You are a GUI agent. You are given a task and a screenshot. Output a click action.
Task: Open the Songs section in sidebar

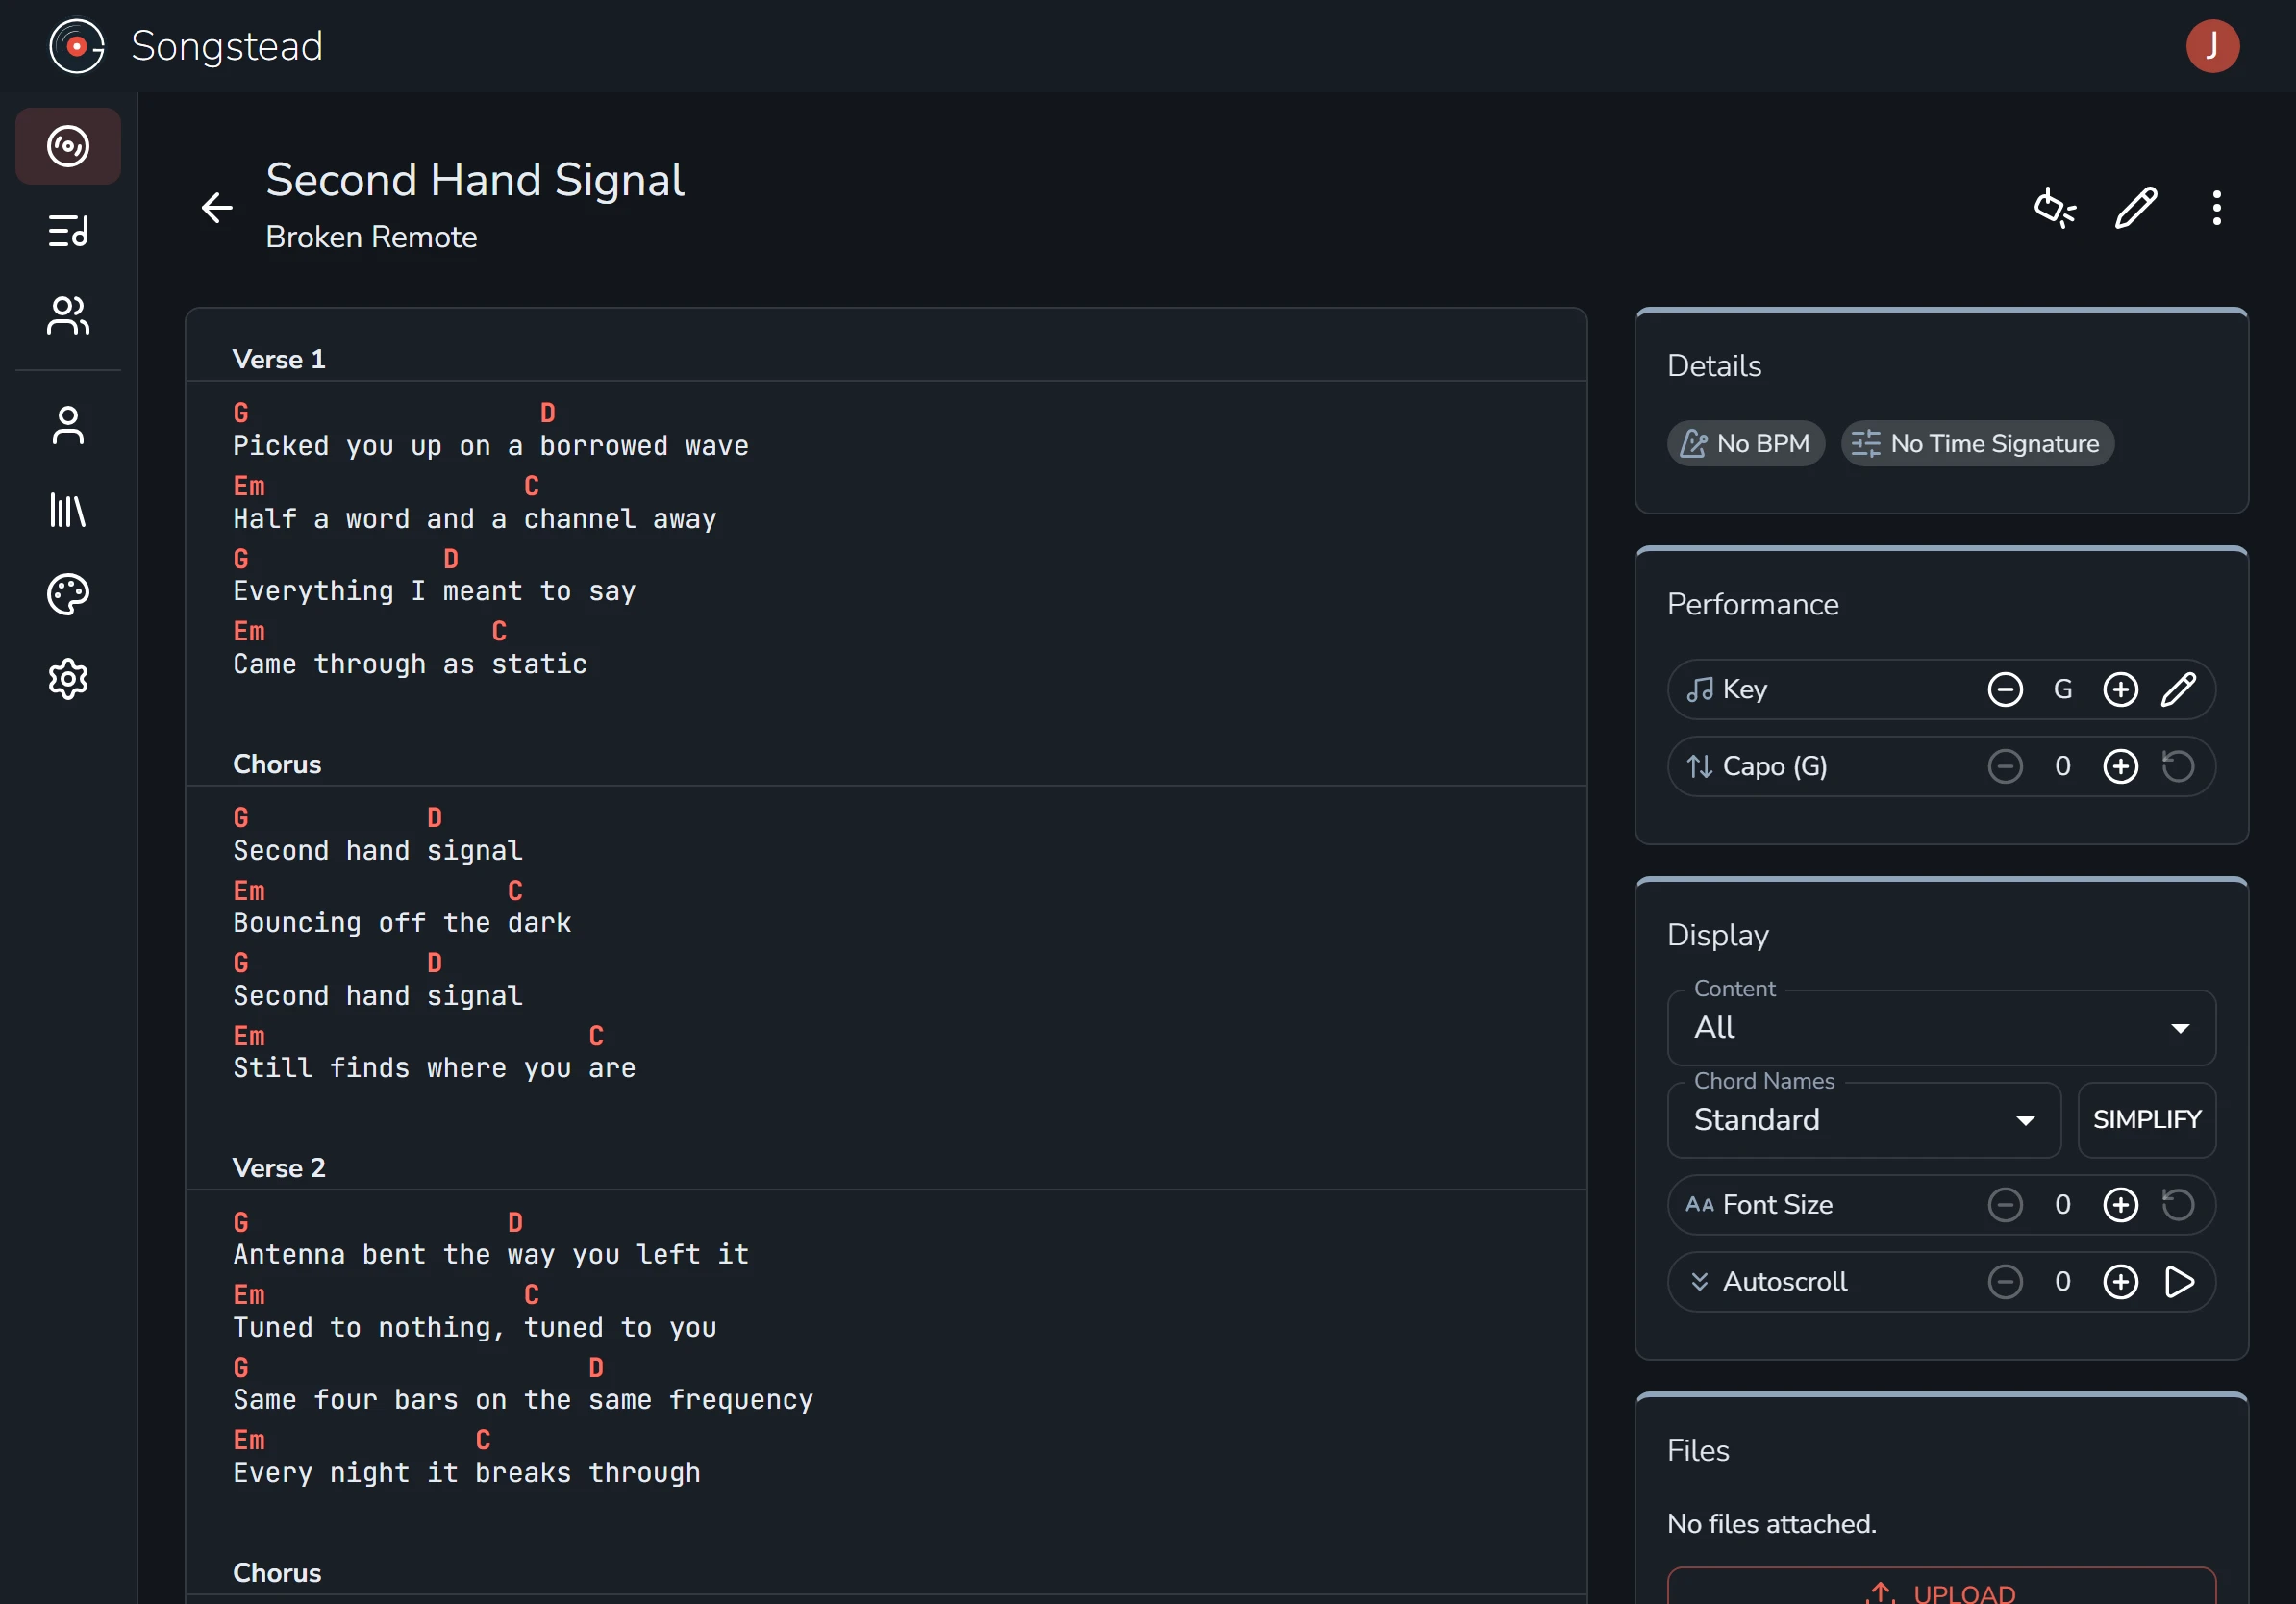[x=68, y=146]
